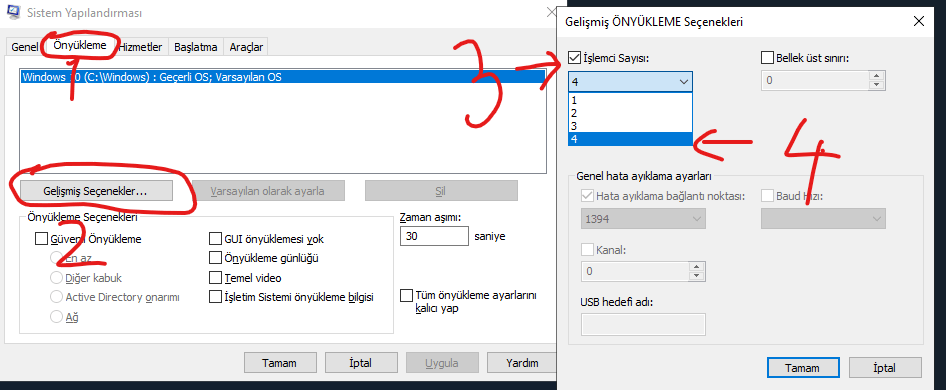Screen dimensions: 946x390
Task: Check İşletim Sistemi önyükleme bilgisi option
Action: click(215, 297)
